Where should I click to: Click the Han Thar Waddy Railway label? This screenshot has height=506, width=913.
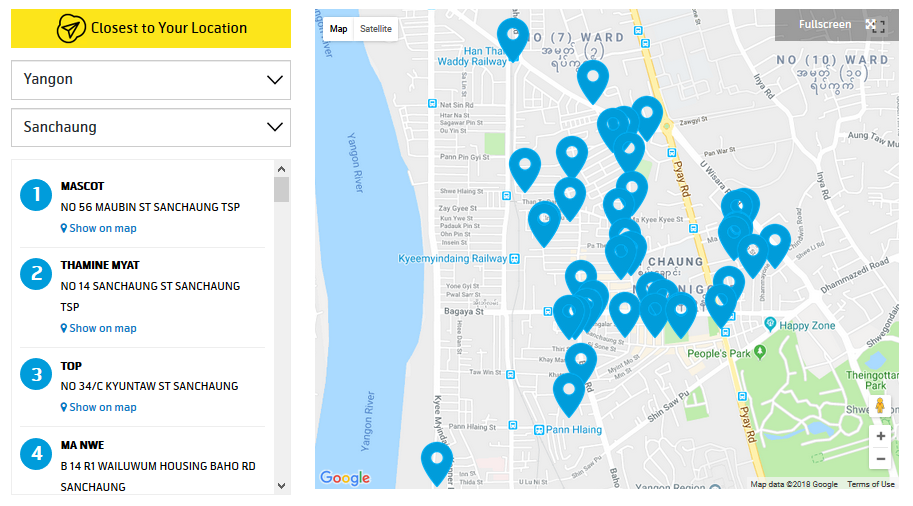472,56
